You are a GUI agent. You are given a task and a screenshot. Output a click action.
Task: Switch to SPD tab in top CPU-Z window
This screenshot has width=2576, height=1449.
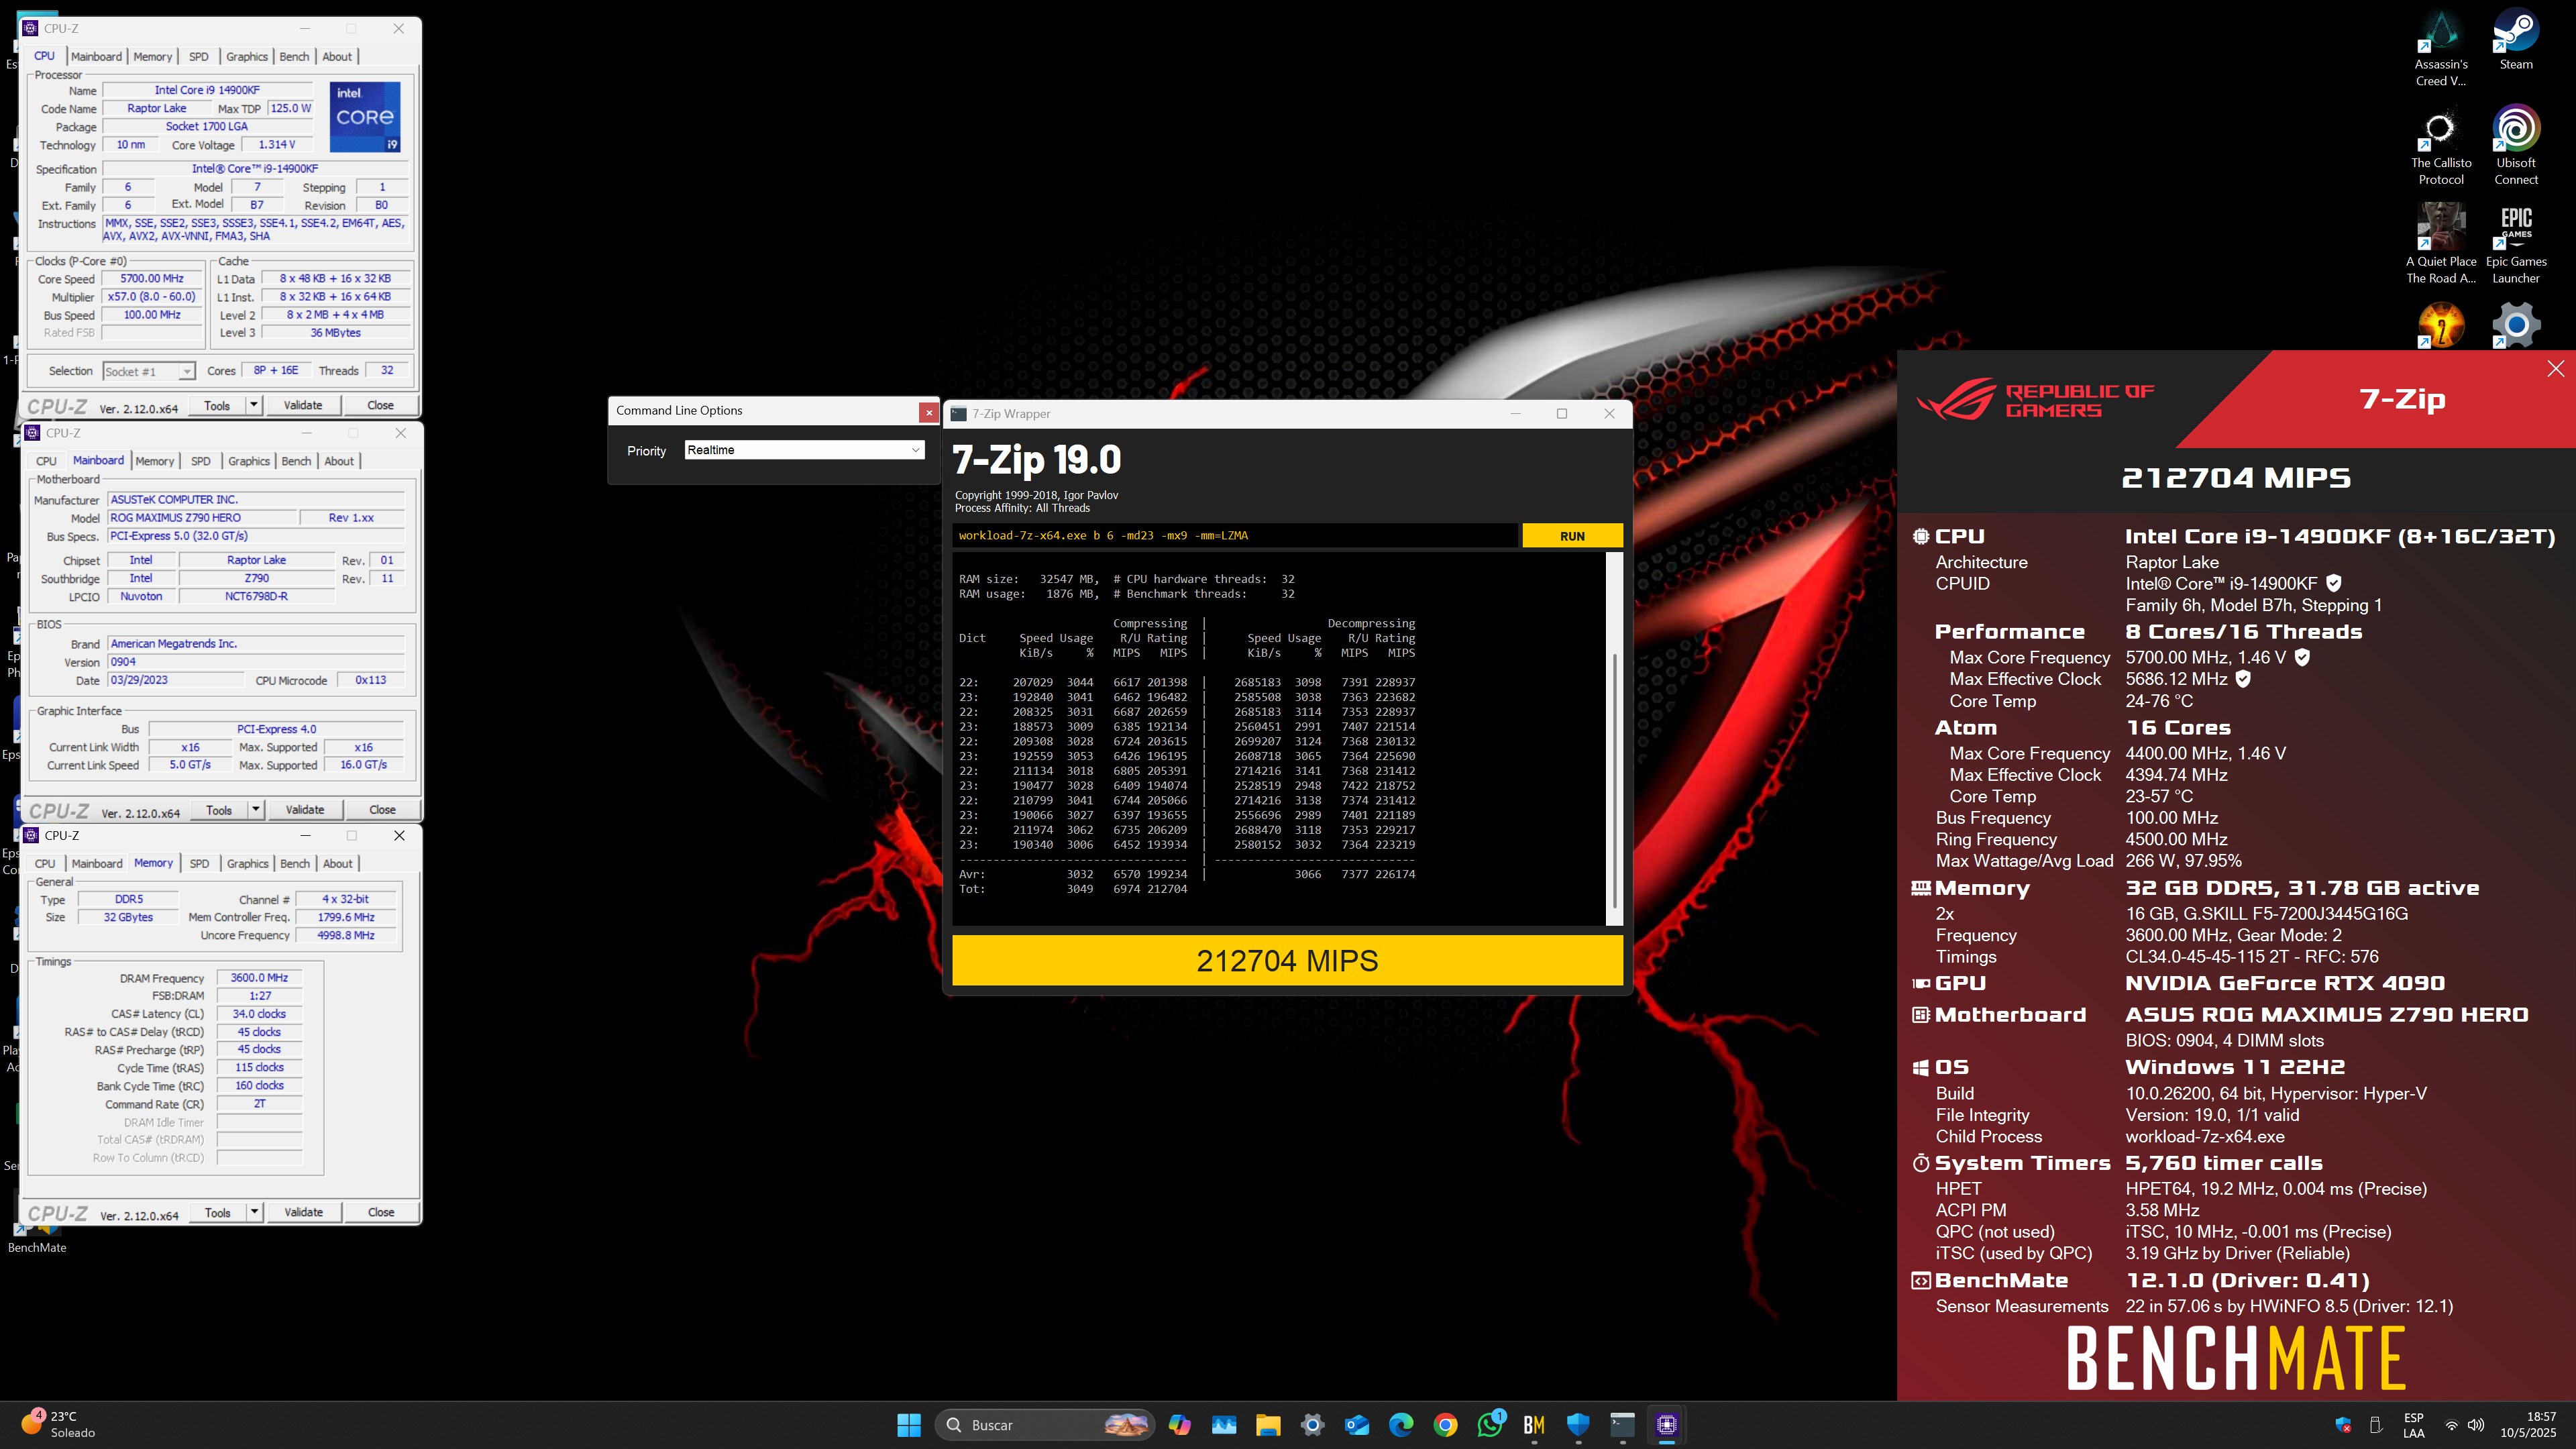coord(199,57)
